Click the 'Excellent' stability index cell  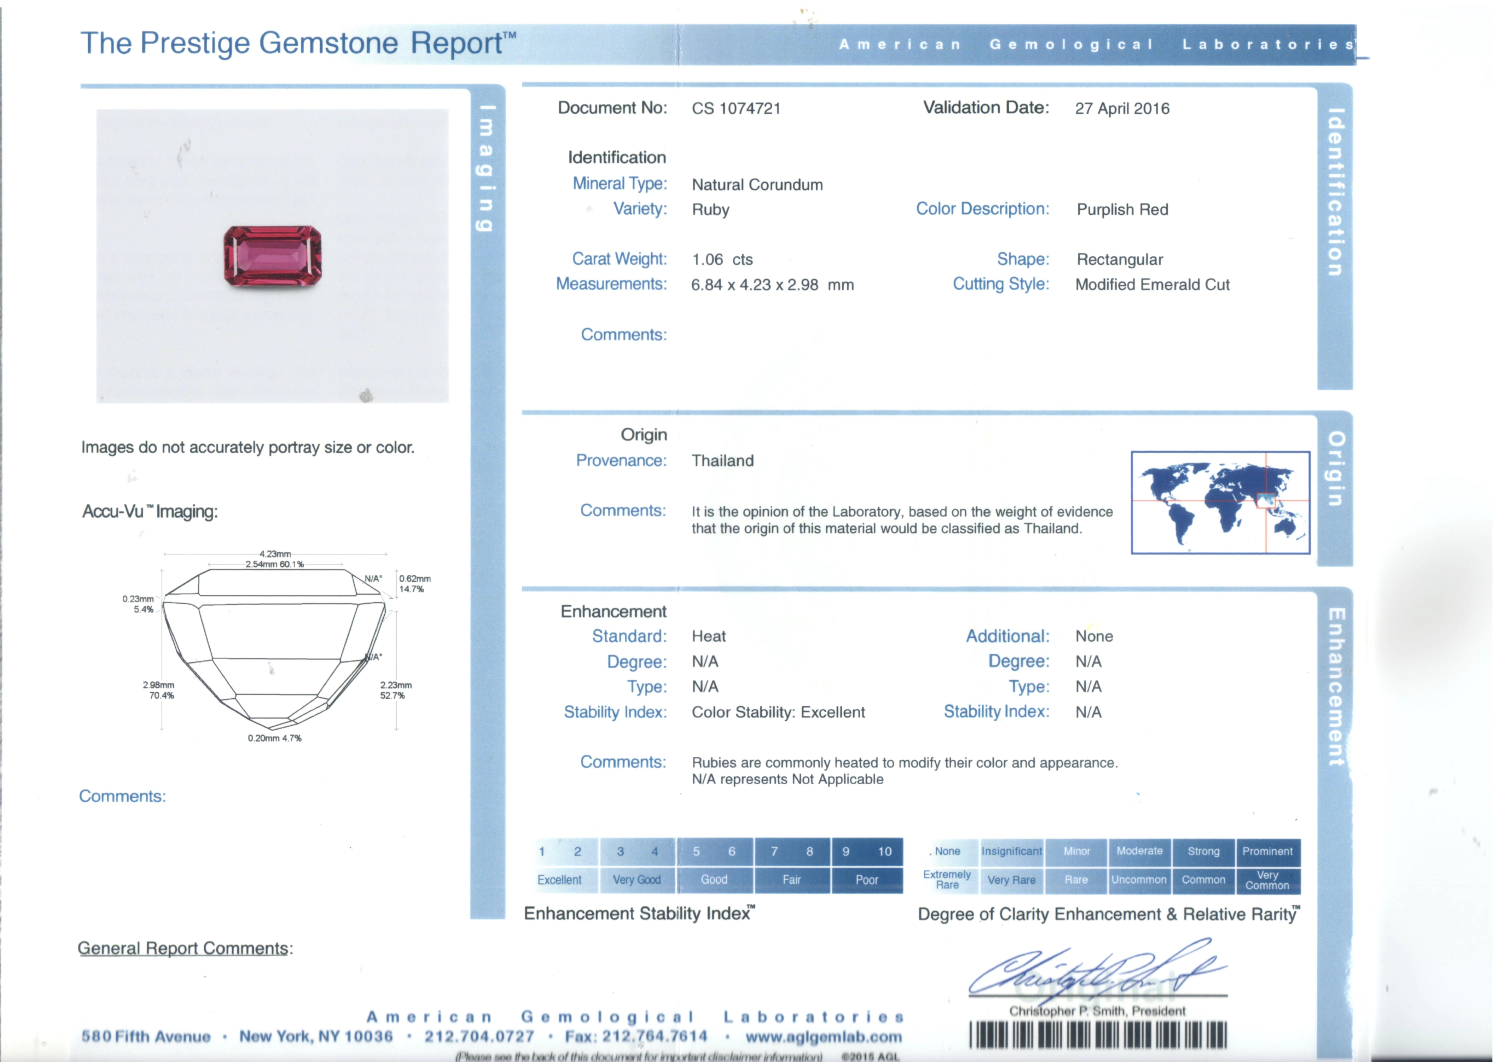(x=560, y=880)
